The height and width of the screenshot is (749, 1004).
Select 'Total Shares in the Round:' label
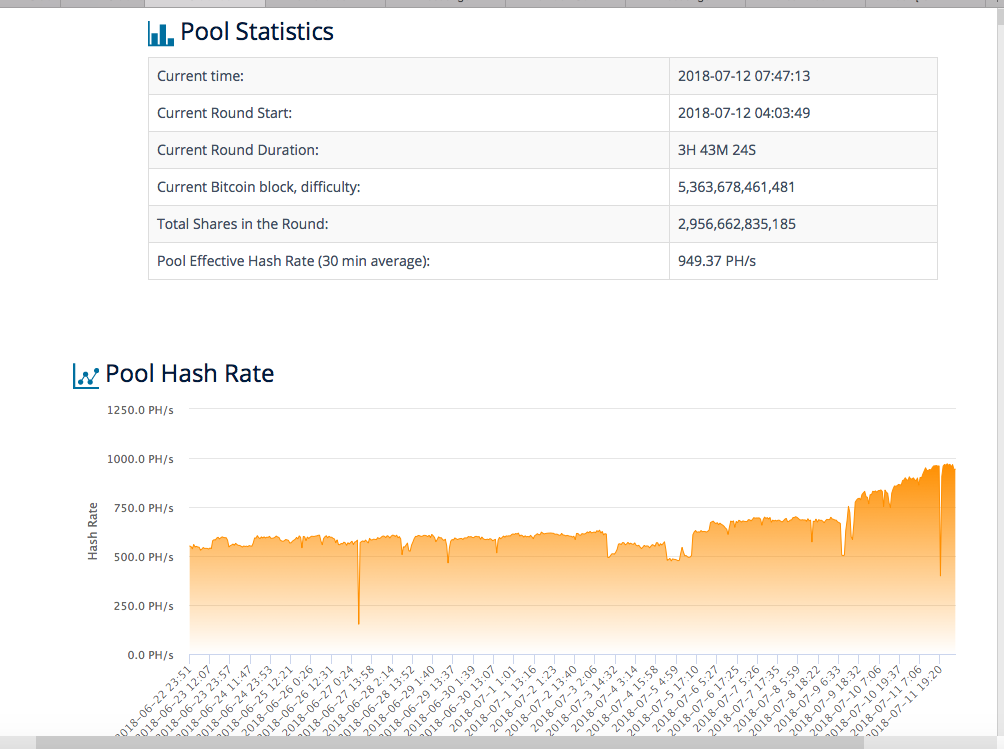(x=243, y=224)
